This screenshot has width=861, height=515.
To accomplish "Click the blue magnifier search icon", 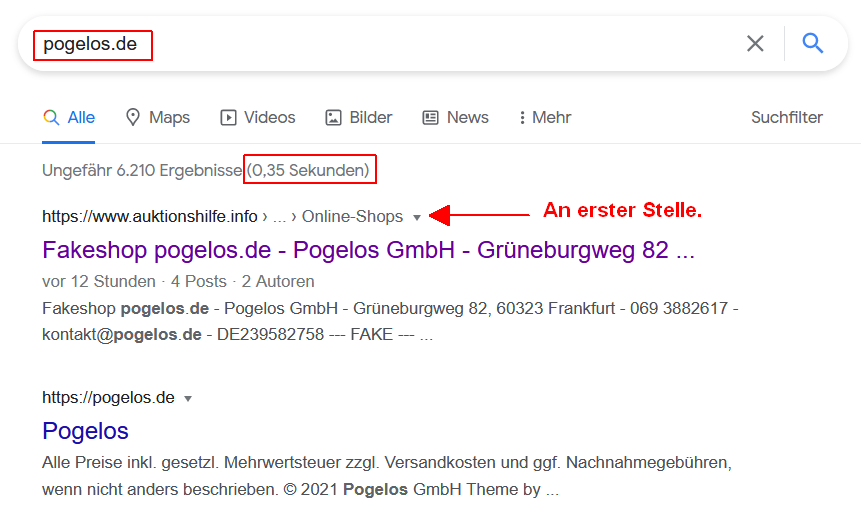I will point(813,43).
